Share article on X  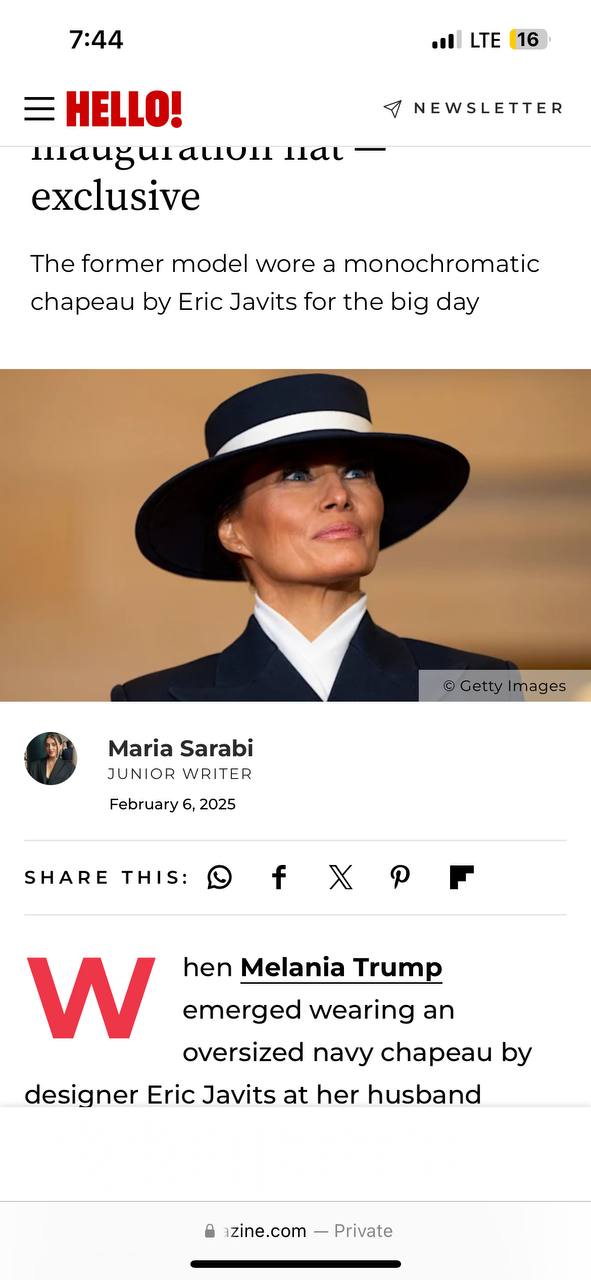pos(340,877)
